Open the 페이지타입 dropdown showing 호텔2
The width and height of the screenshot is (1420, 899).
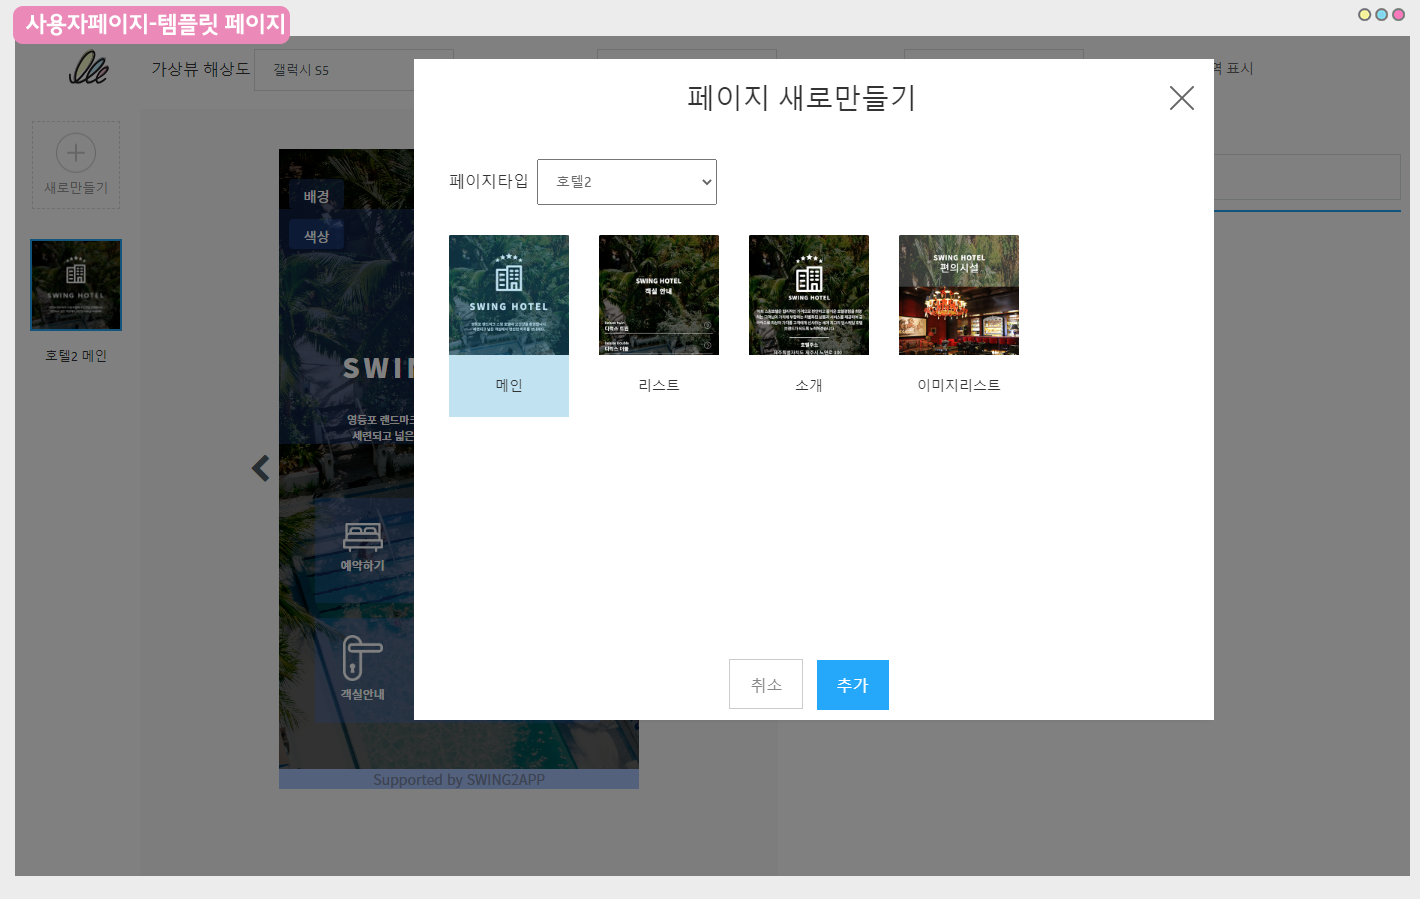[x=627, y=182]
